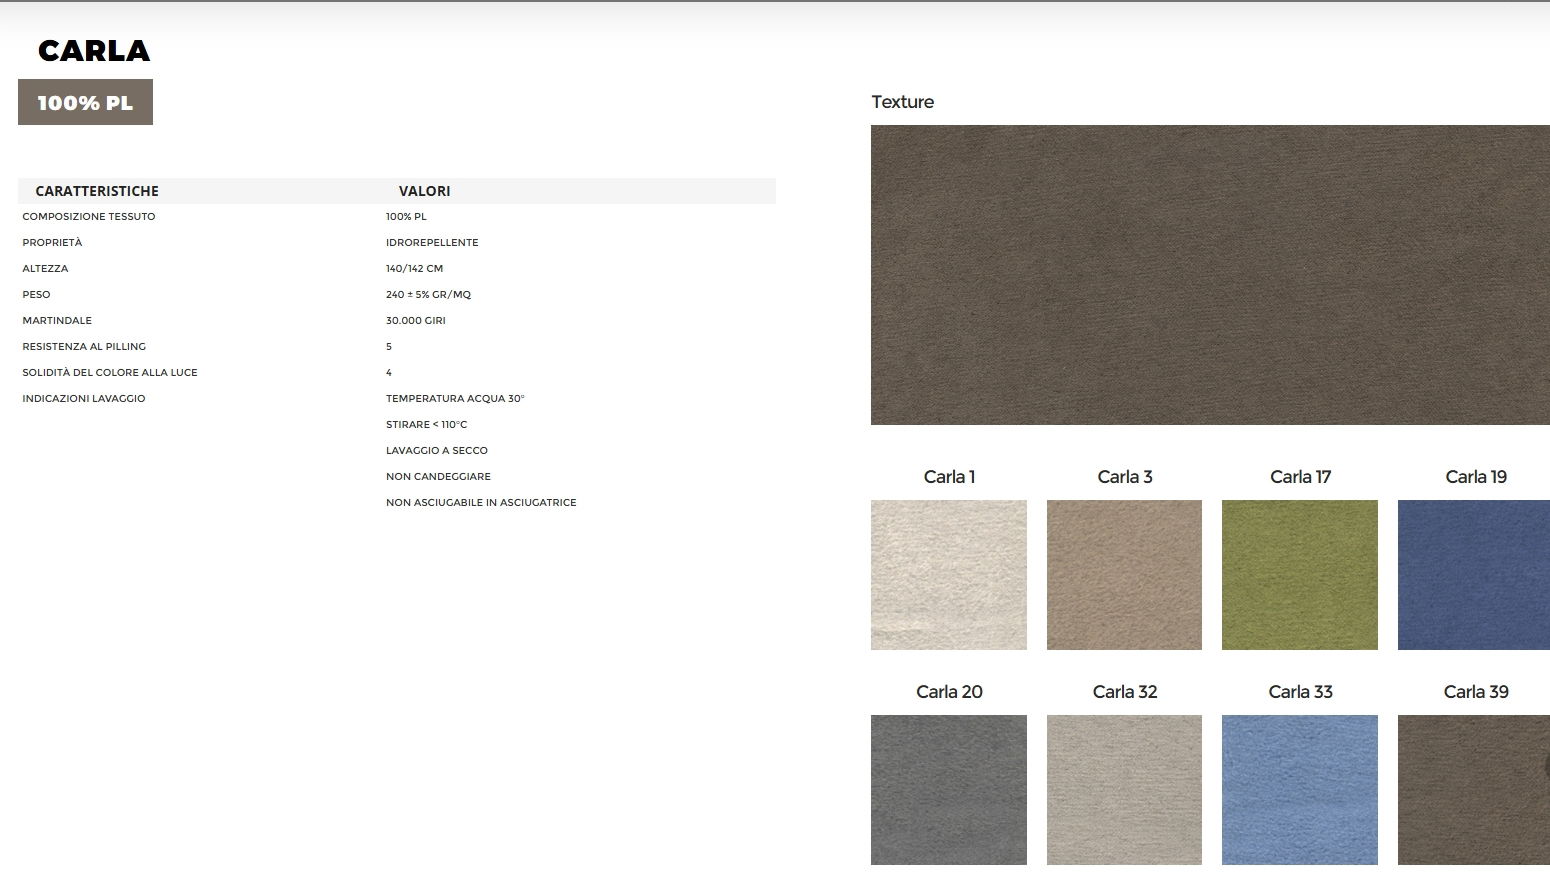Viewport: 1550px width, 889px height.
Task: Click the 100% PL badge
Action: click(85, 102)
